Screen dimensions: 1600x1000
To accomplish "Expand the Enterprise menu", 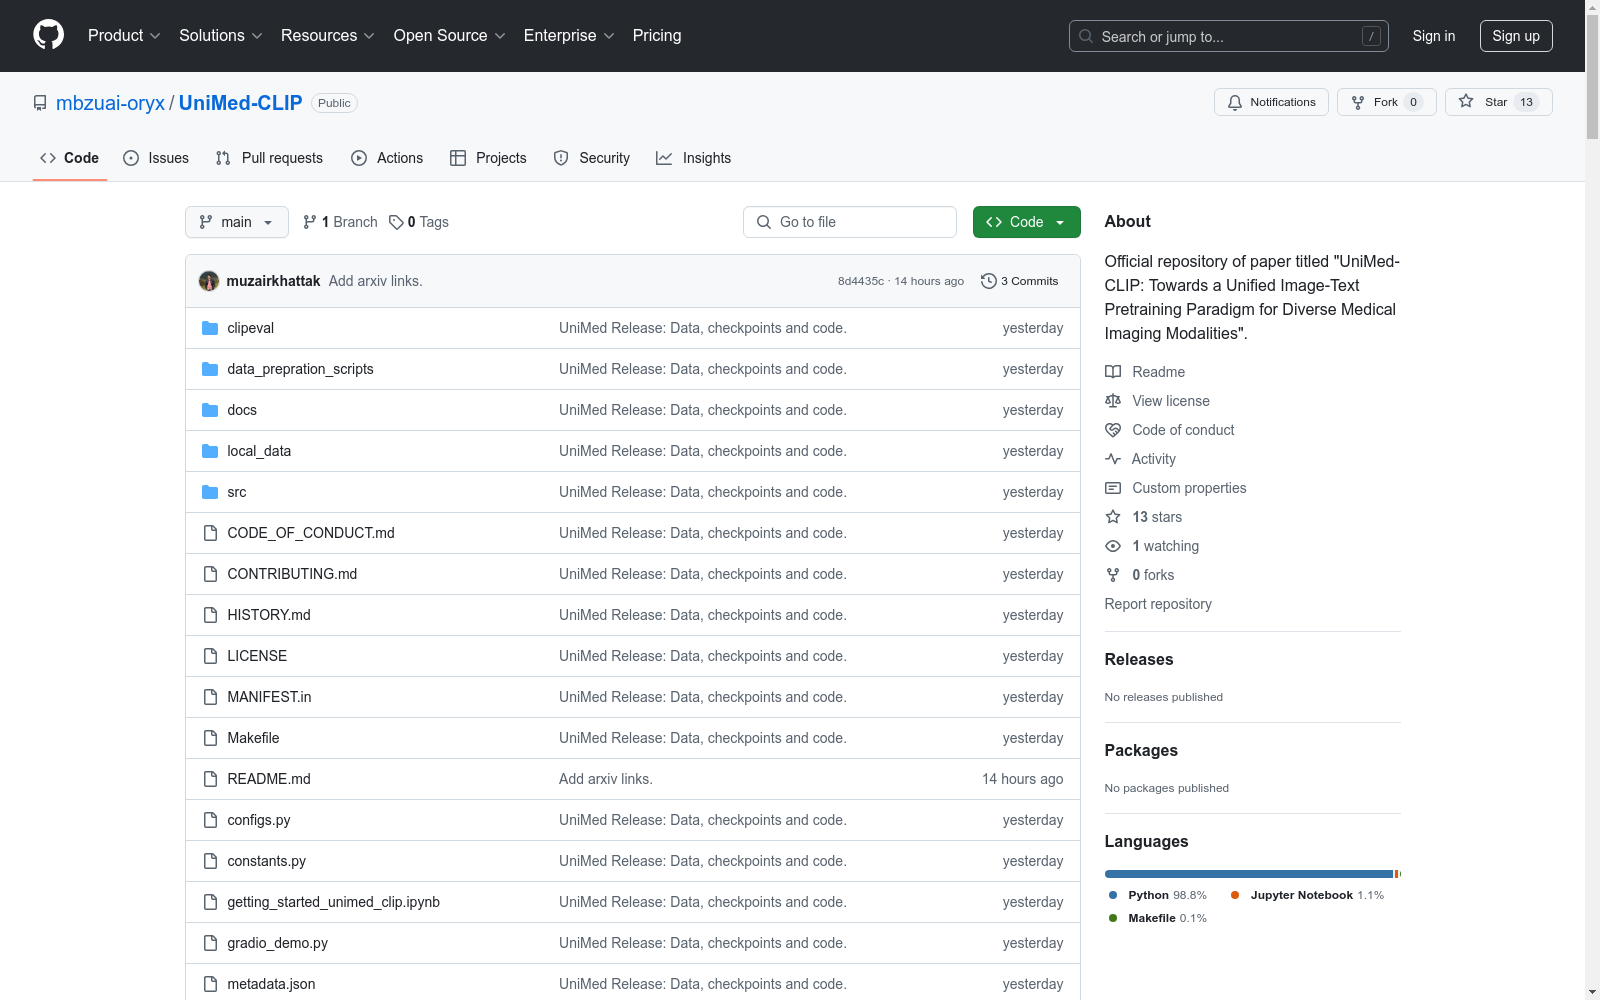I will pos(569,35).
